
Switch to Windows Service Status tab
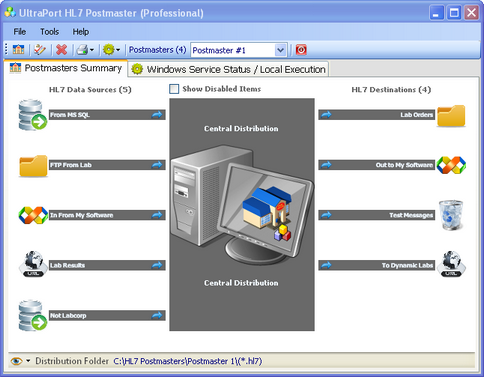228,69
